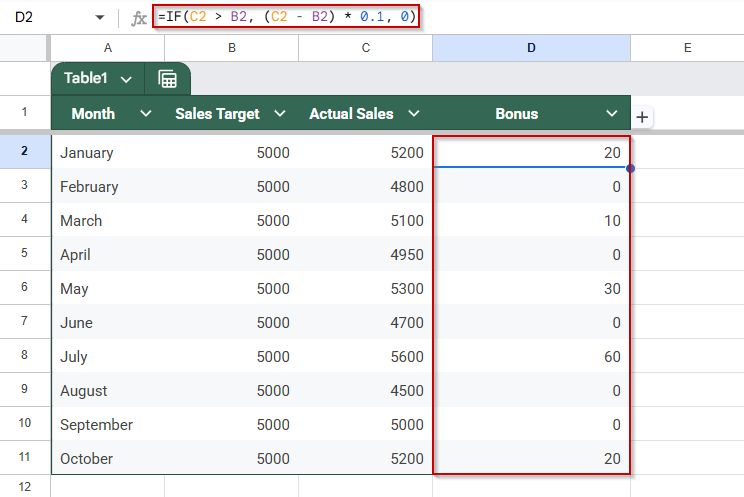Screen dimensions: 744x497
Task: Click the February cell
Action: tap(108, 186)
